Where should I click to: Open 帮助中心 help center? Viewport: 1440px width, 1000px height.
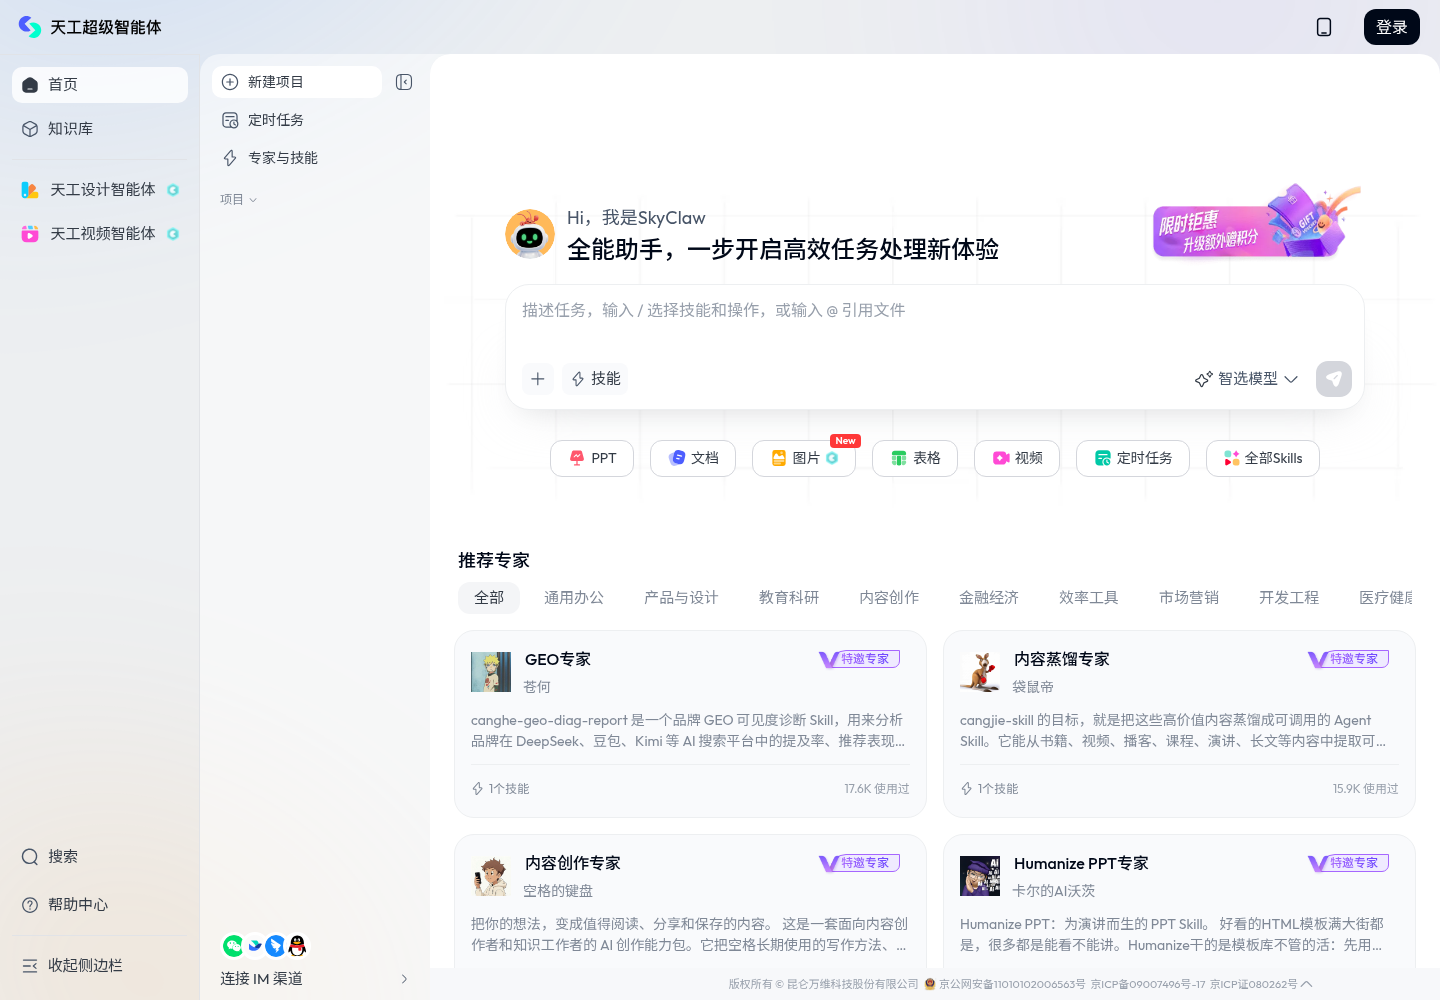pos(100,905)
